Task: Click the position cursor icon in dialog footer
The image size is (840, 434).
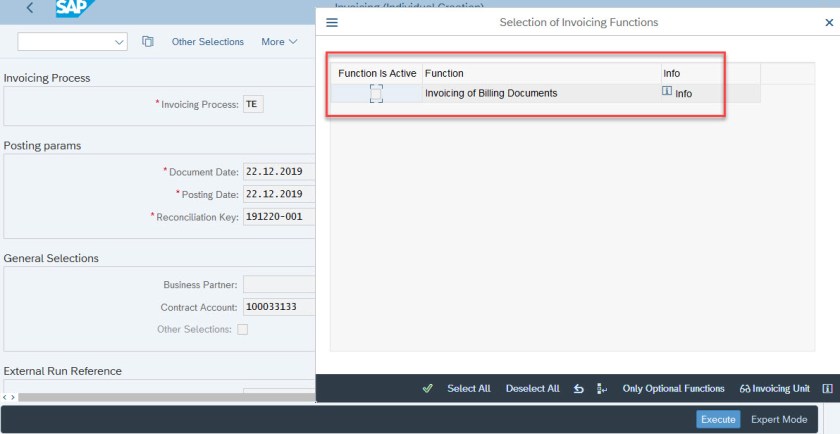Action: click(x=602, y=388)
